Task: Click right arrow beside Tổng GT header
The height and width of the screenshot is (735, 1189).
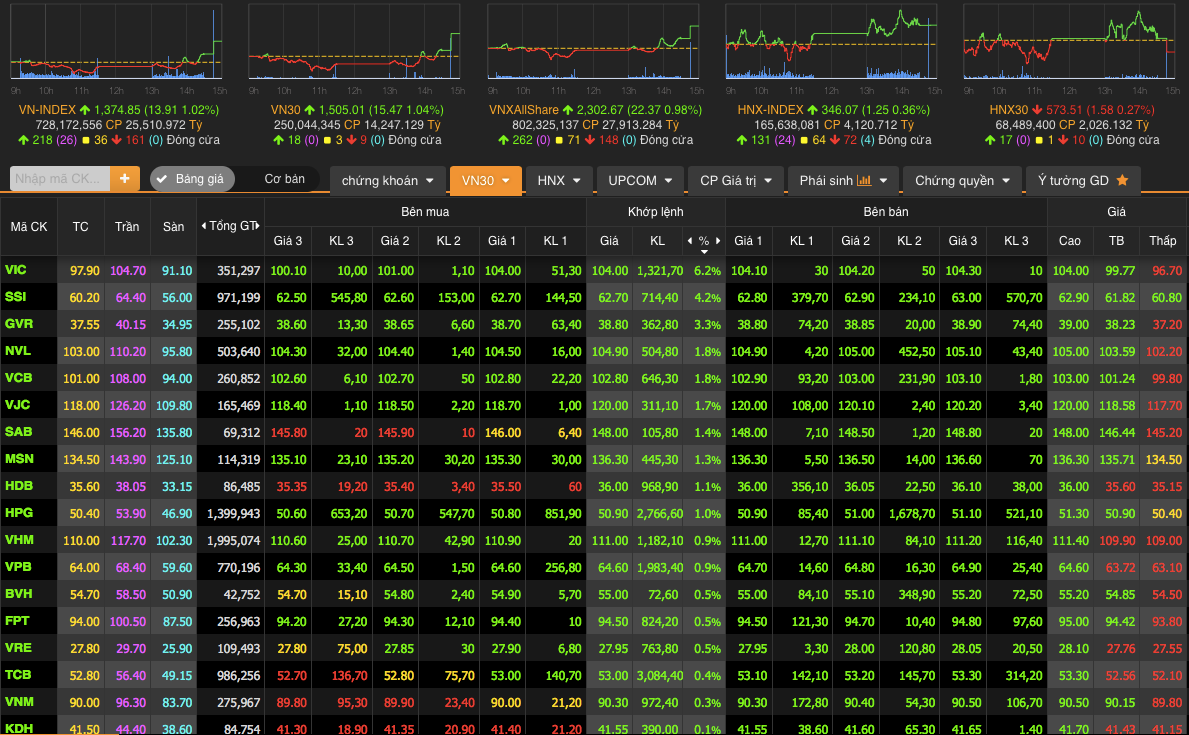Action: [258, 226]
